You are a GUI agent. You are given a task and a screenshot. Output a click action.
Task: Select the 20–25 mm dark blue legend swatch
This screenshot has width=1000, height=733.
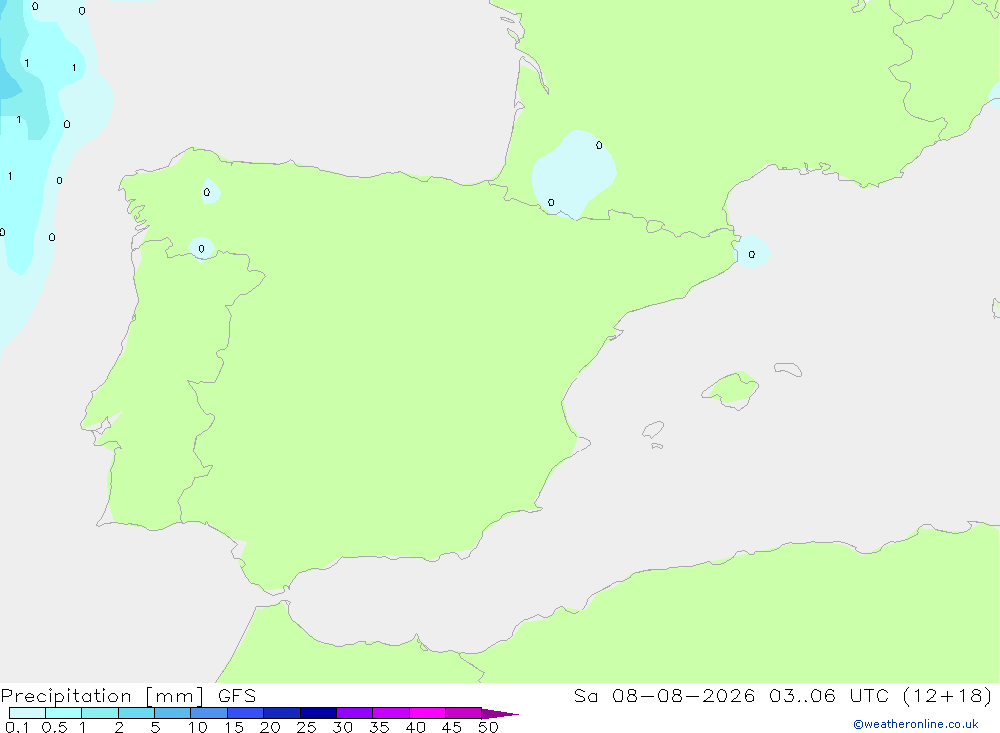click(281, 713)
